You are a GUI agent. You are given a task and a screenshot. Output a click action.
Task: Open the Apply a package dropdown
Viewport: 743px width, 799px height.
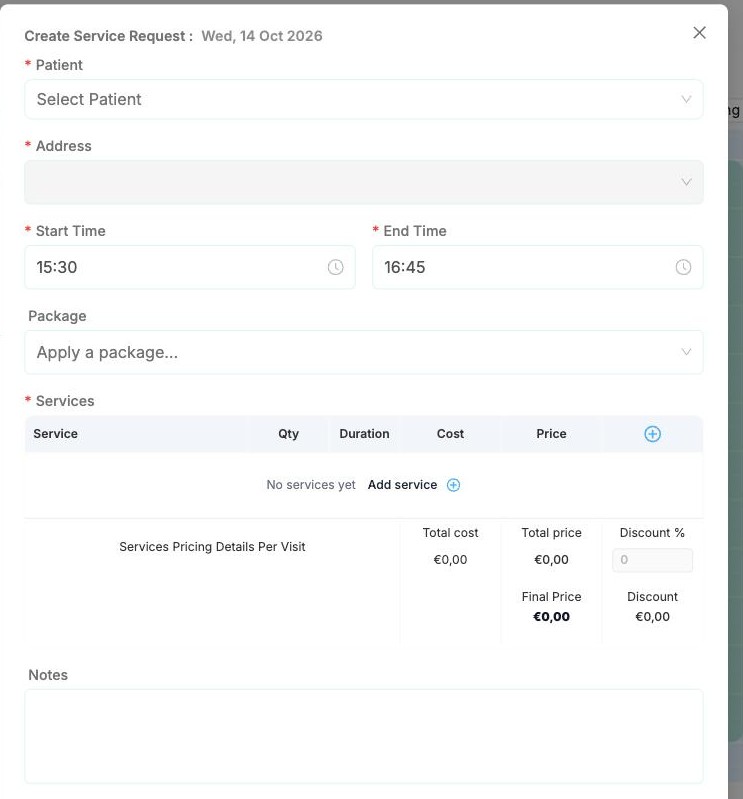coord(364,352)
